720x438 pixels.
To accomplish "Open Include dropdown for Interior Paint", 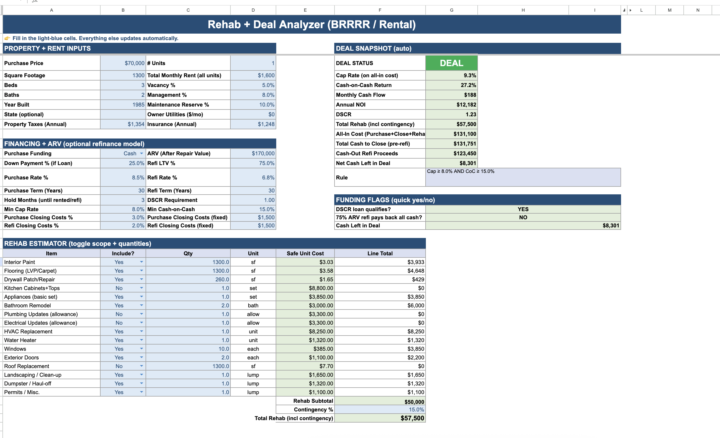I will pos(141,262).
